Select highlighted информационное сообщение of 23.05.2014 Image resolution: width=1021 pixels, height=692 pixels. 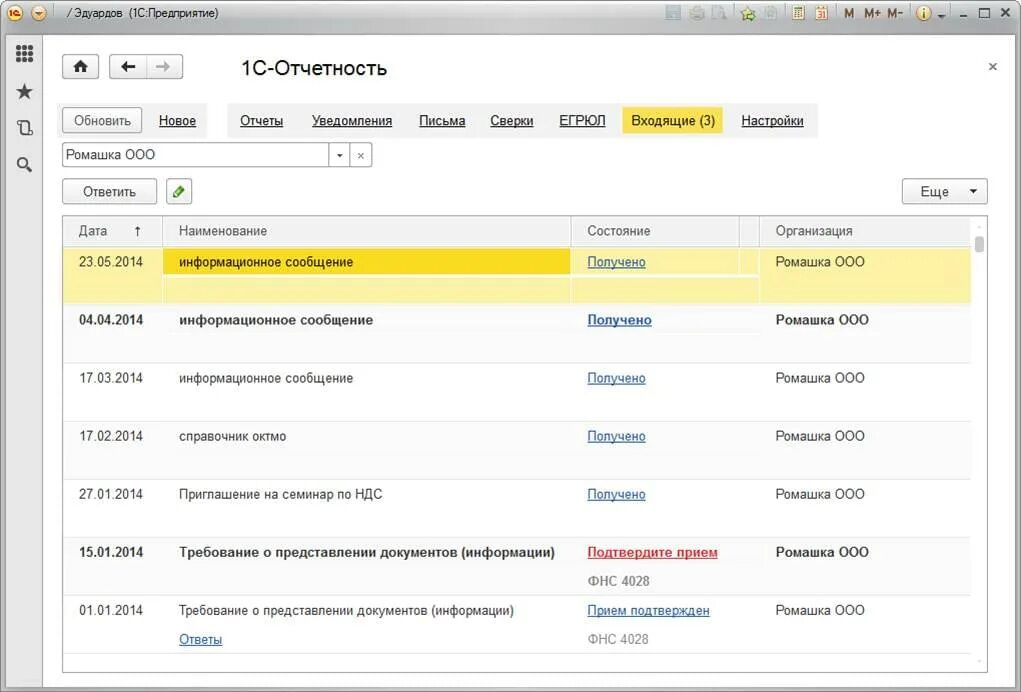pyautogui.click(x=367, y=262)
